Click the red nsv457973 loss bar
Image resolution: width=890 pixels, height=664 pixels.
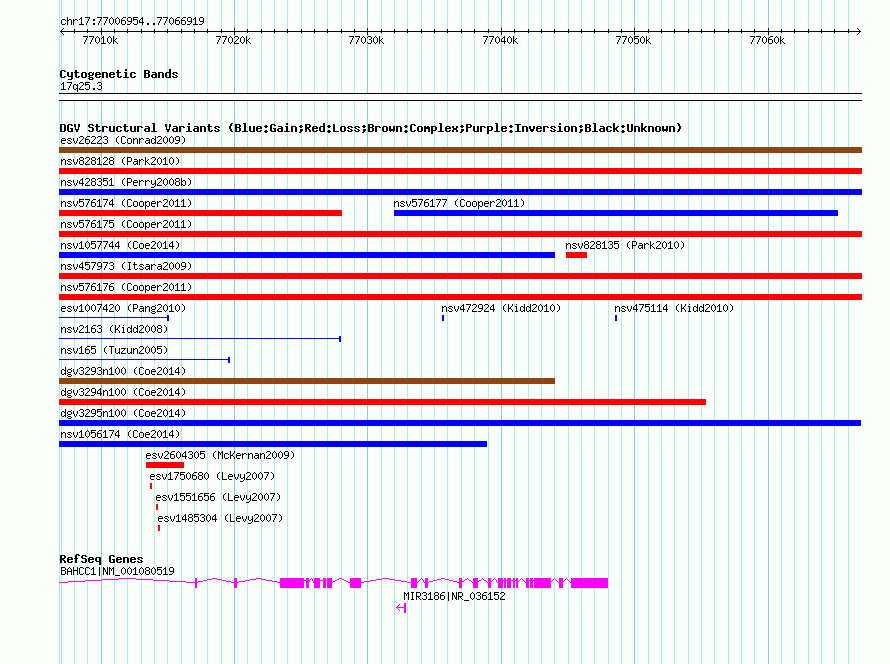[460, 276]
